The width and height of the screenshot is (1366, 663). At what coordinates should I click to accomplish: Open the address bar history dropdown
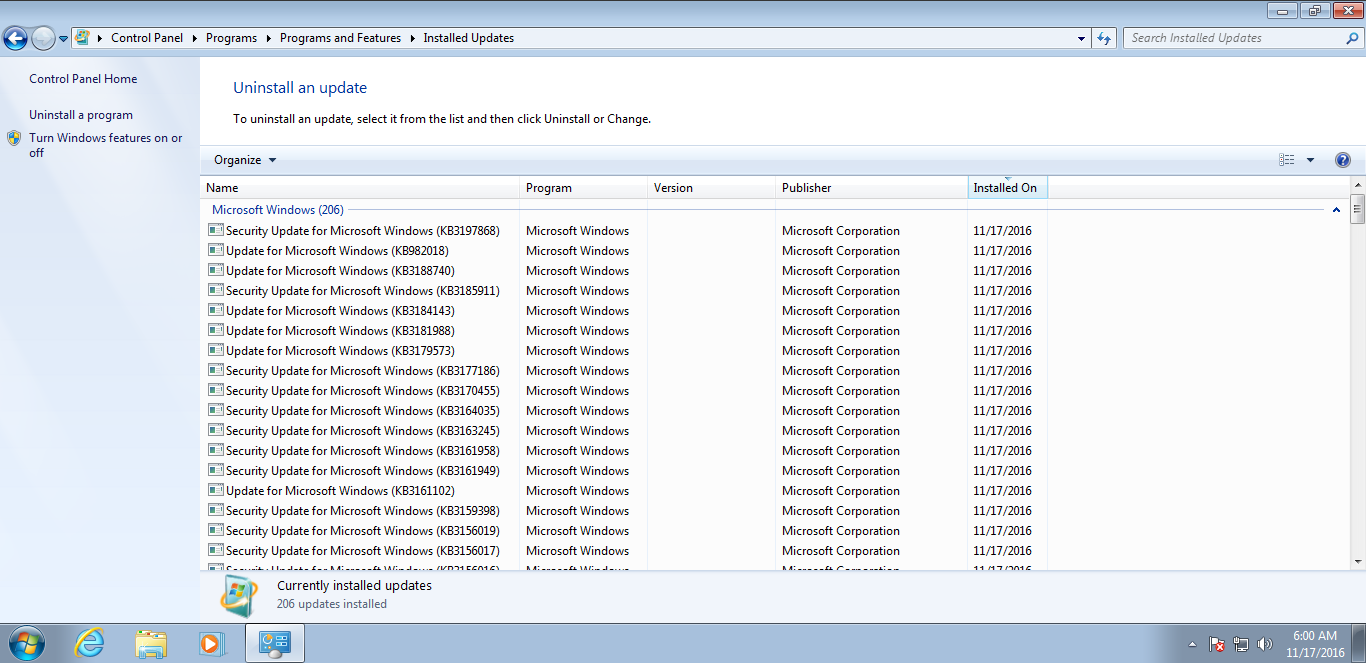pos(1082,38)
